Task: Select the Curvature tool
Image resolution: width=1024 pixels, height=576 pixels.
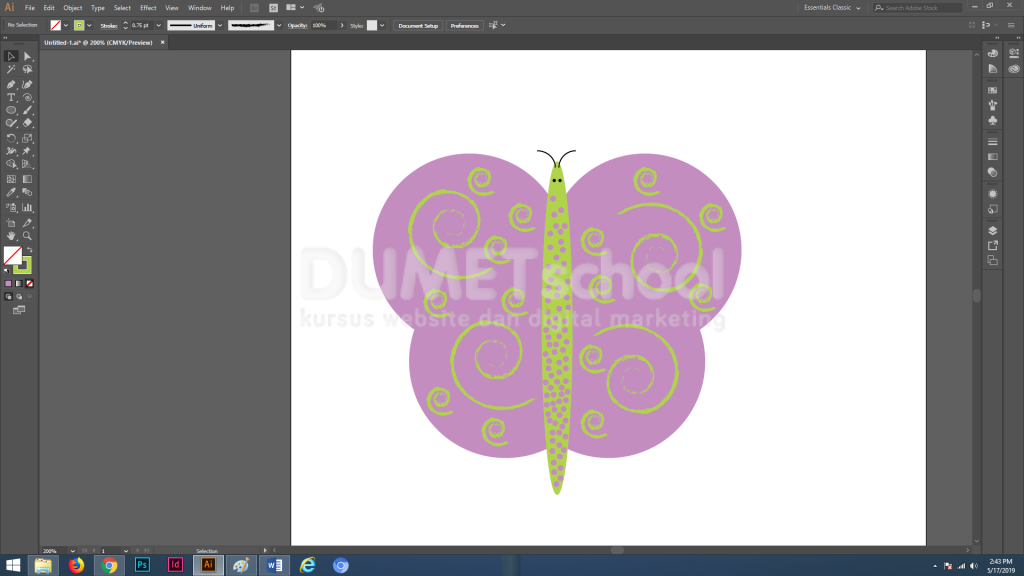Action: pos(27,84)
